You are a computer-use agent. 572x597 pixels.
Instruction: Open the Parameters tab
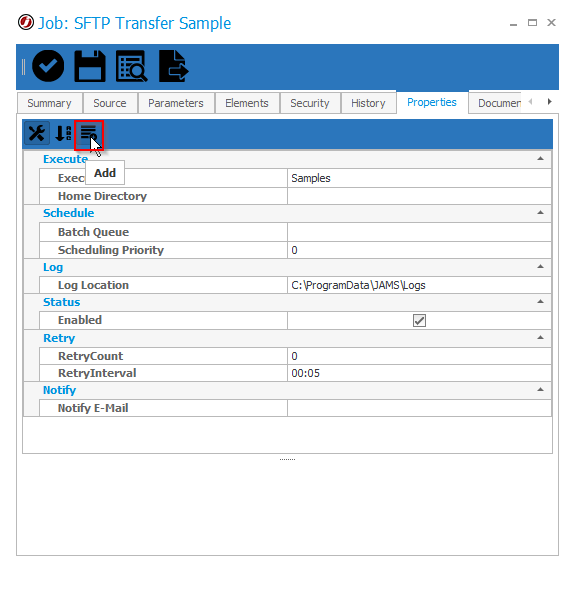click(x=176, y=103)
